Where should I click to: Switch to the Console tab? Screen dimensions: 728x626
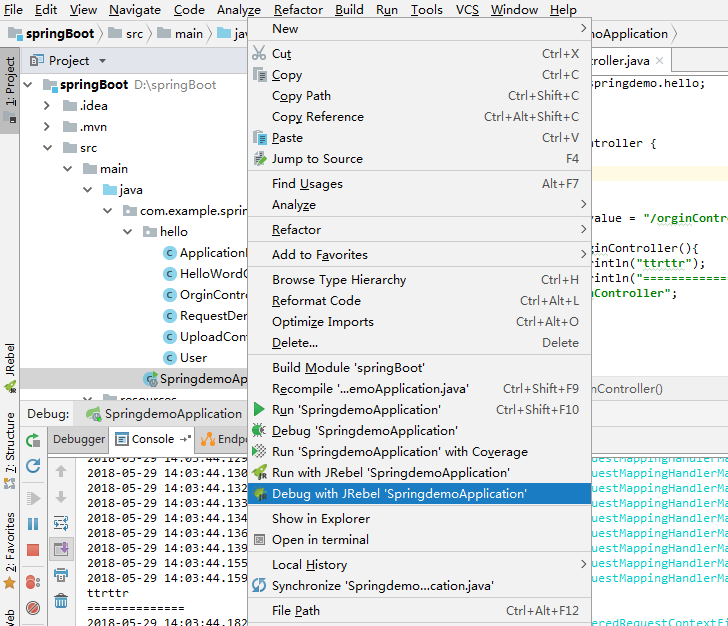tap(153, 439)
